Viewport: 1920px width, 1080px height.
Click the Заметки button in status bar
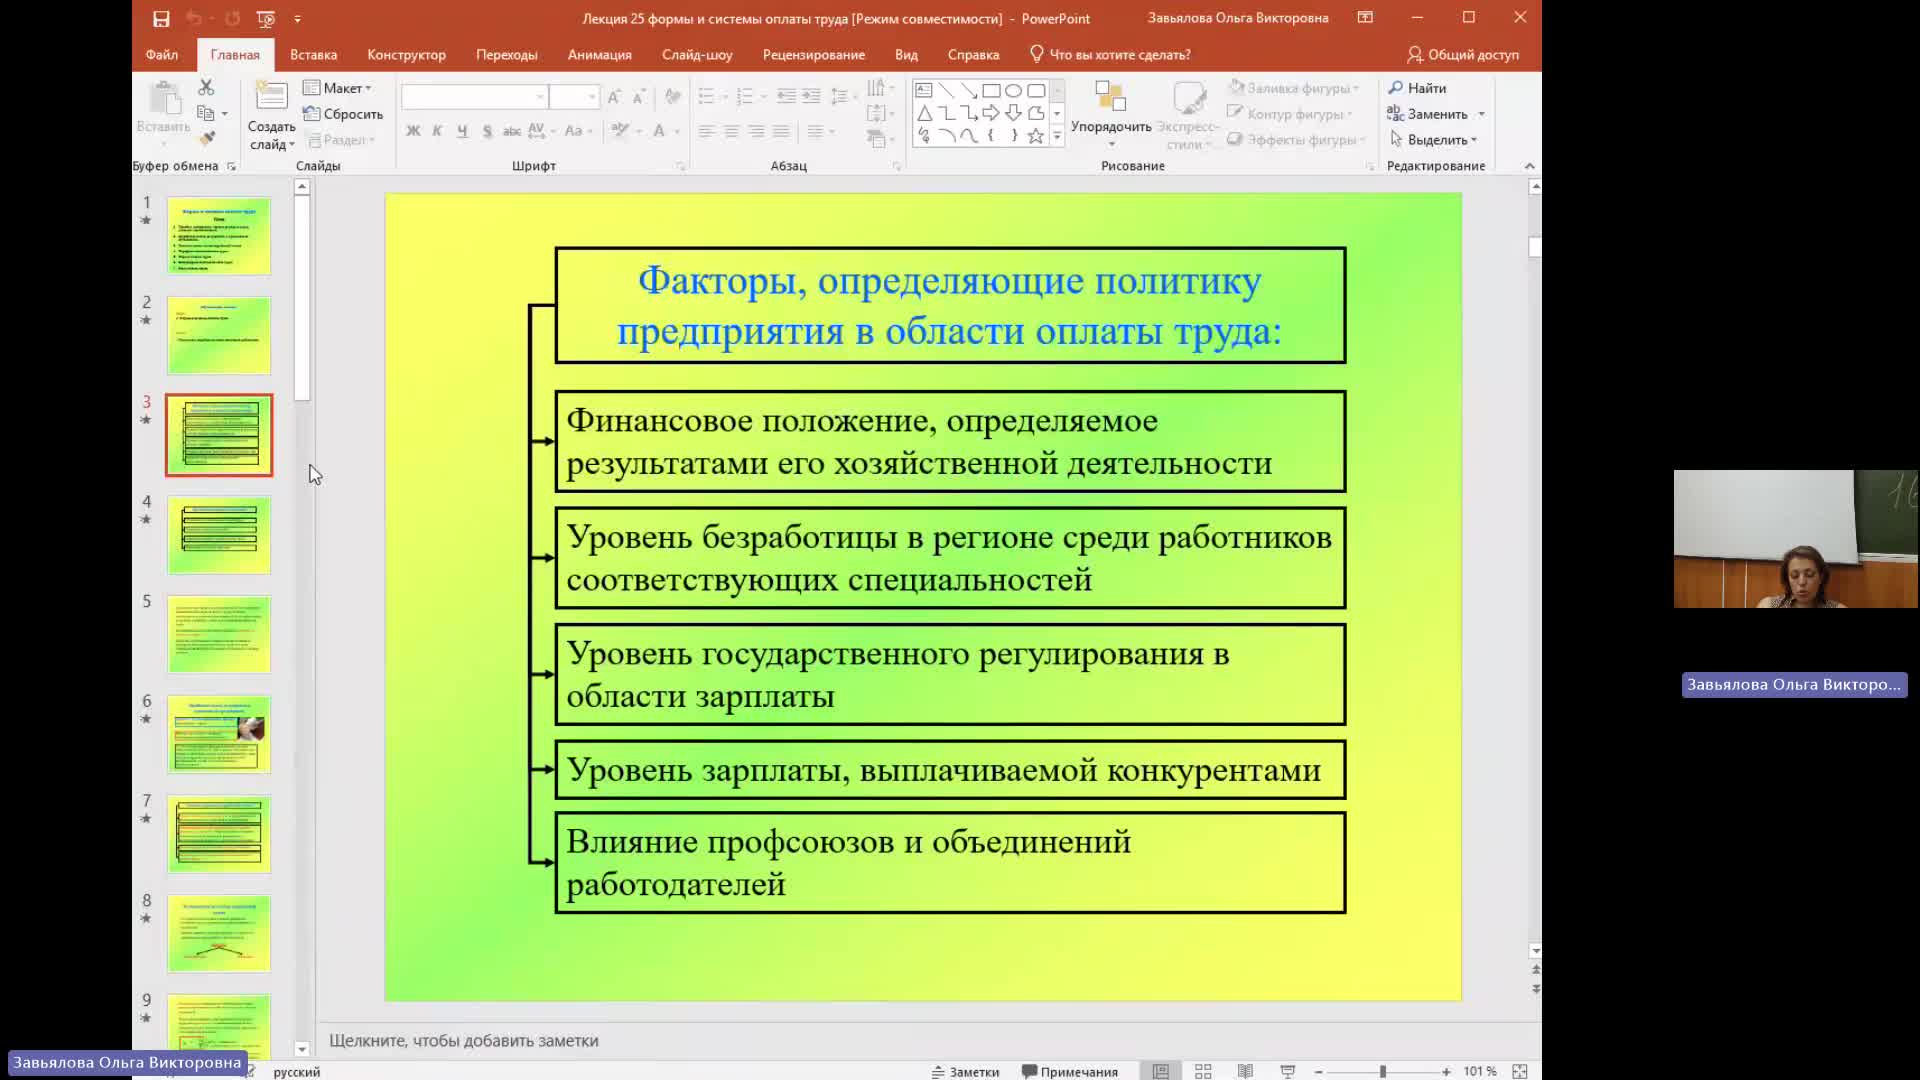(x=965, y=1071)
